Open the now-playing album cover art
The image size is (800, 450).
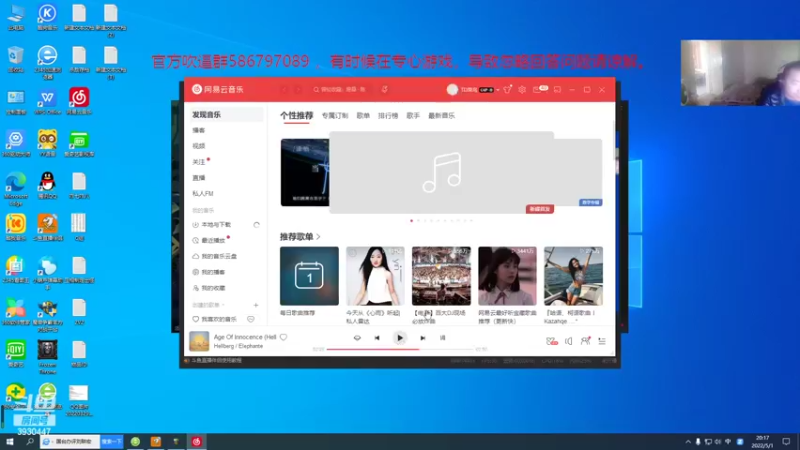pos(199,341)
